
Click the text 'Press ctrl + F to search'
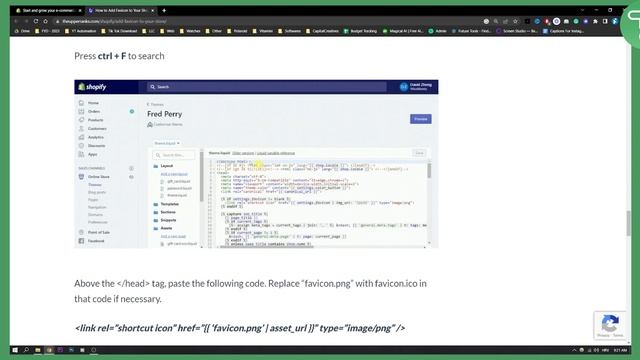pos(119,56)
